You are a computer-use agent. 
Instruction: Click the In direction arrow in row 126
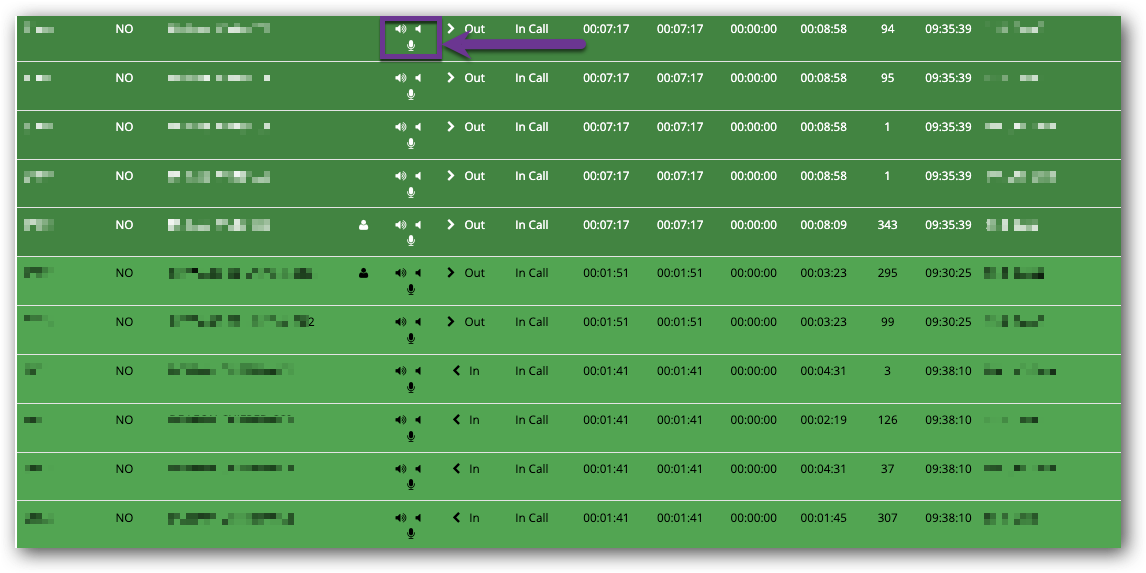coord(457,420)
